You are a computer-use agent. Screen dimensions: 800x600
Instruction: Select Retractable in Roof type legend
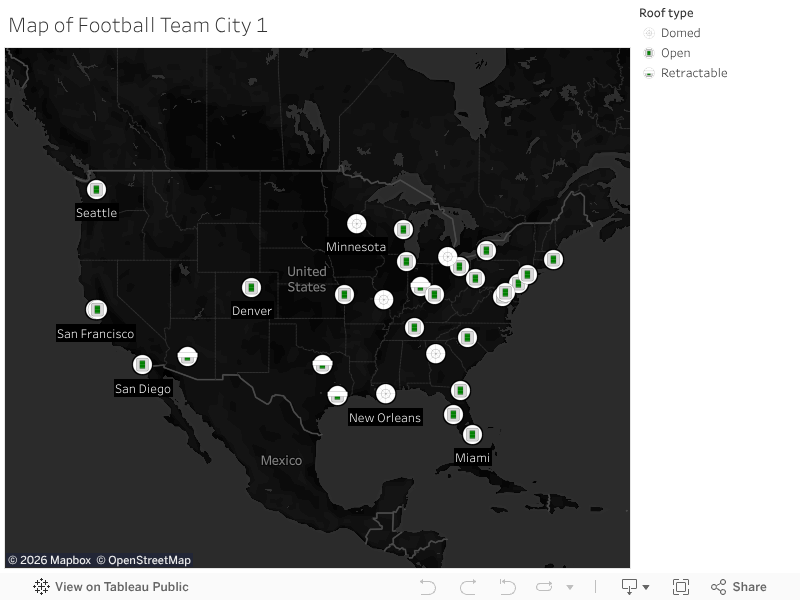[693, 73]
